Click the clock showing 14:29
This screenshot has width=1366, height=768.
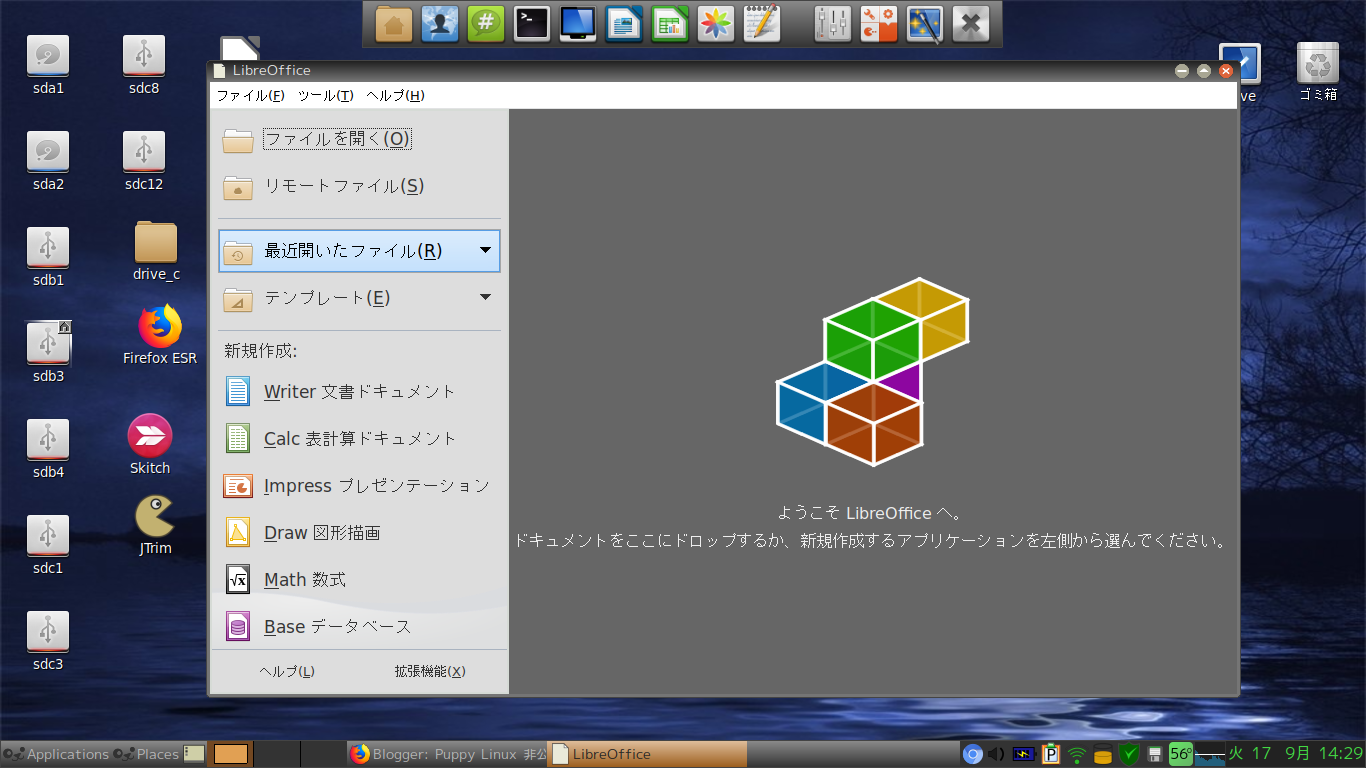coord(1339,754)
